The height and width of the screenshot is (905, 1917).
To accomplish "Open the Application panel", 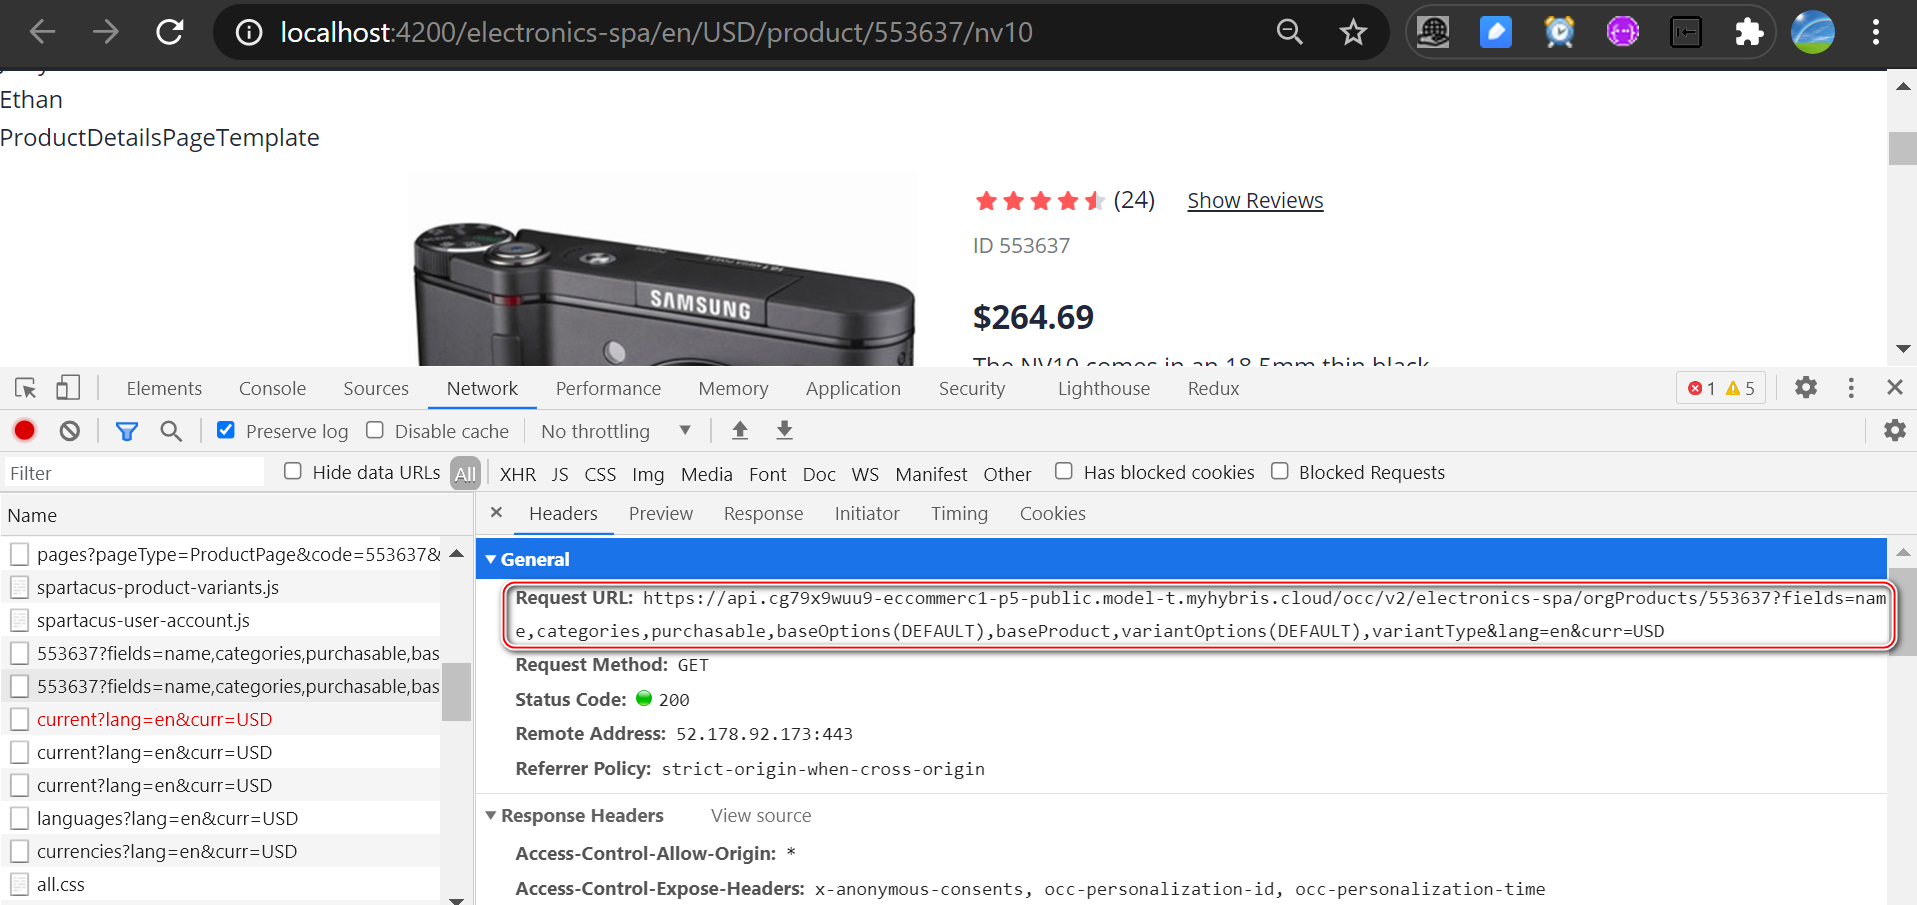I will 853,388.
